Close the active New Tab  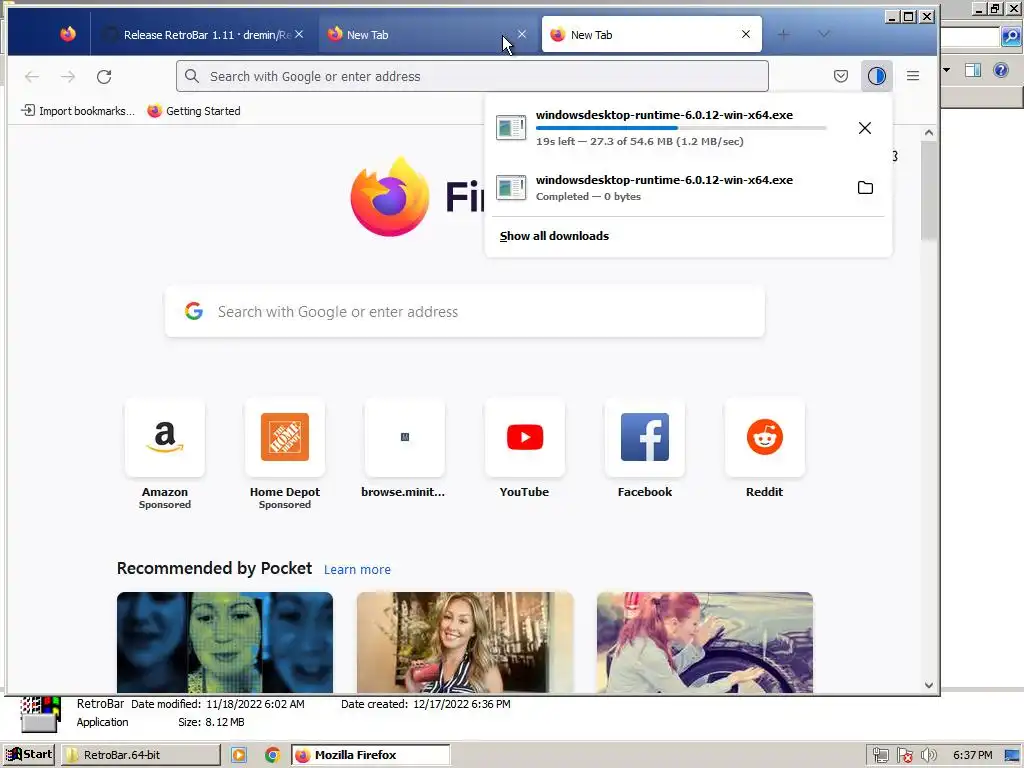tap(746, 34)
